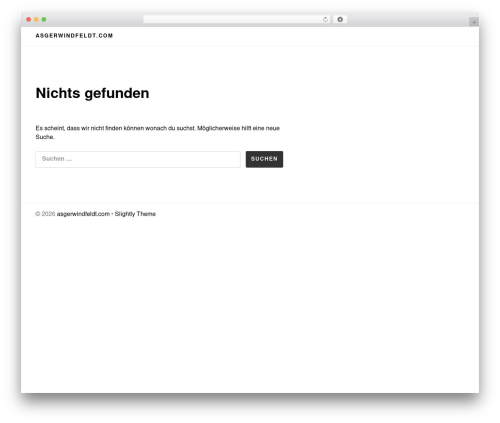Select the Nichts gefunden heading
500x423 pixels.
(x=92, y=93)
